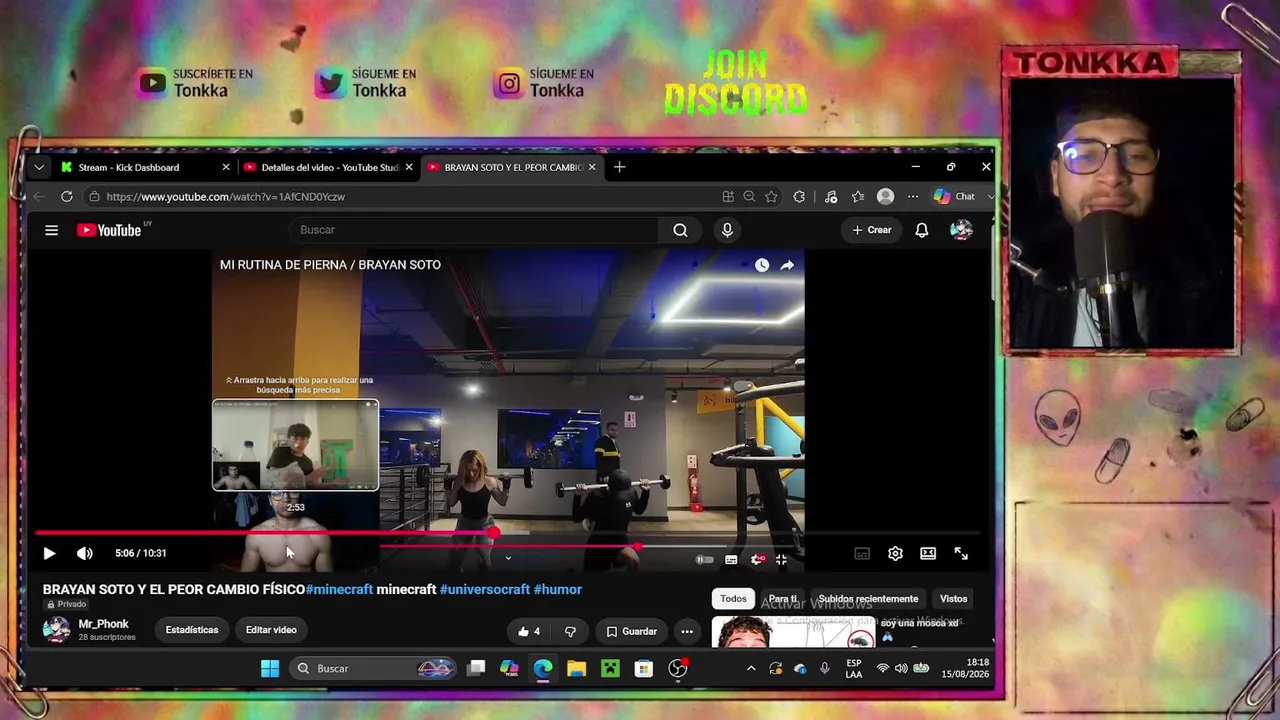Select the Subidos recientemente chip
This screenshot has height=720, width=1280.
point(868,599)
